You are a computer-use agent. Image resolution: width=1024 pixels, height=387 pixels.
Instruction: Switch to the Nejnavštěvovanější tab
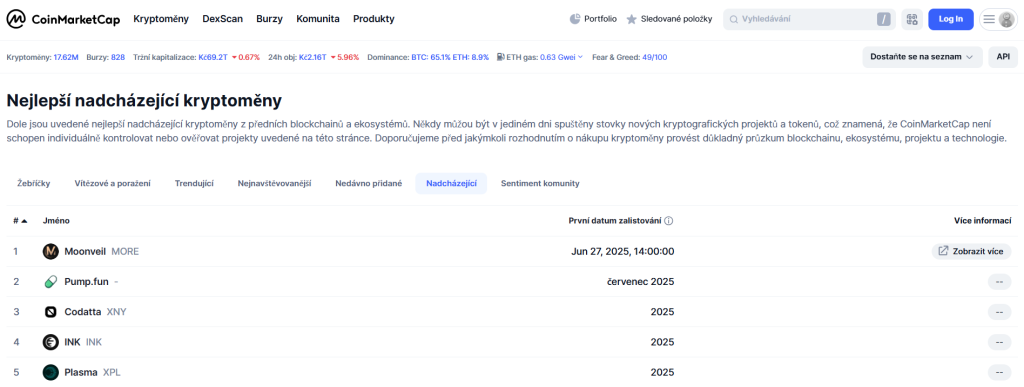coord(274,183)
